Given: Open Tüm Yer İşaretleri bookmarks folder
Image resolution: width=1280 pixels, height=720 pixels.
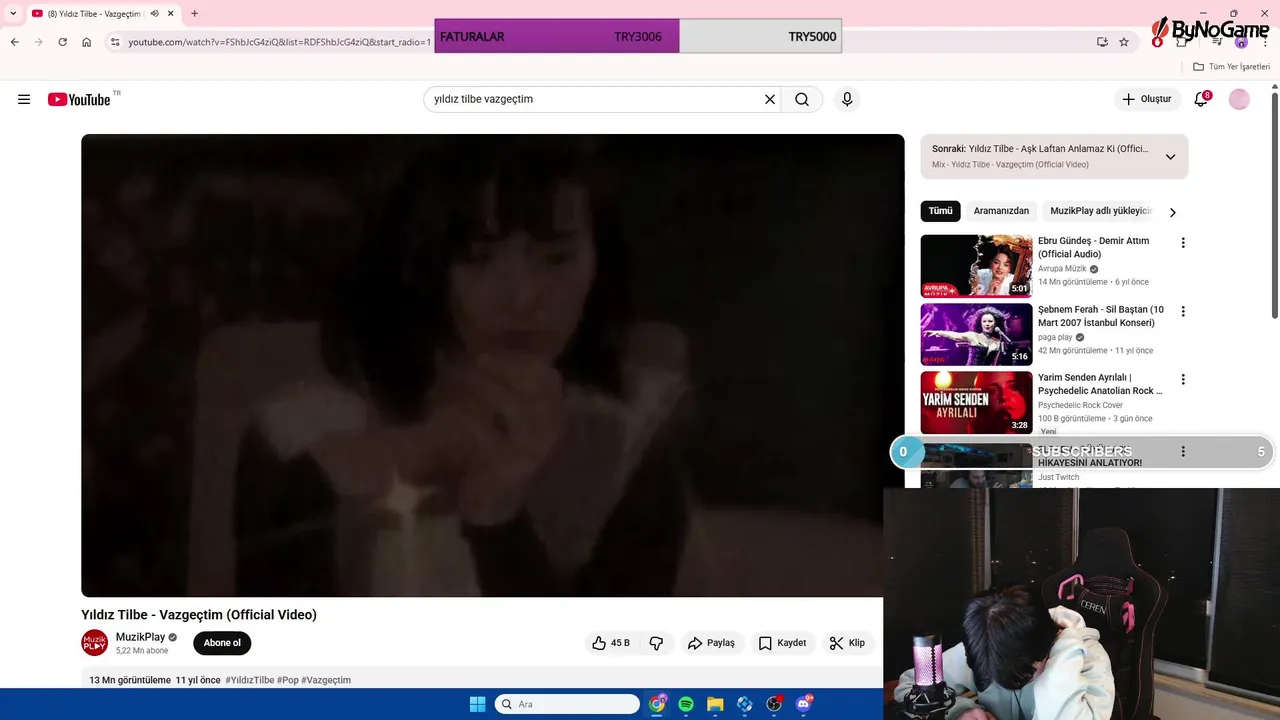Looking at the screenshot, I should click(1232, 67).
